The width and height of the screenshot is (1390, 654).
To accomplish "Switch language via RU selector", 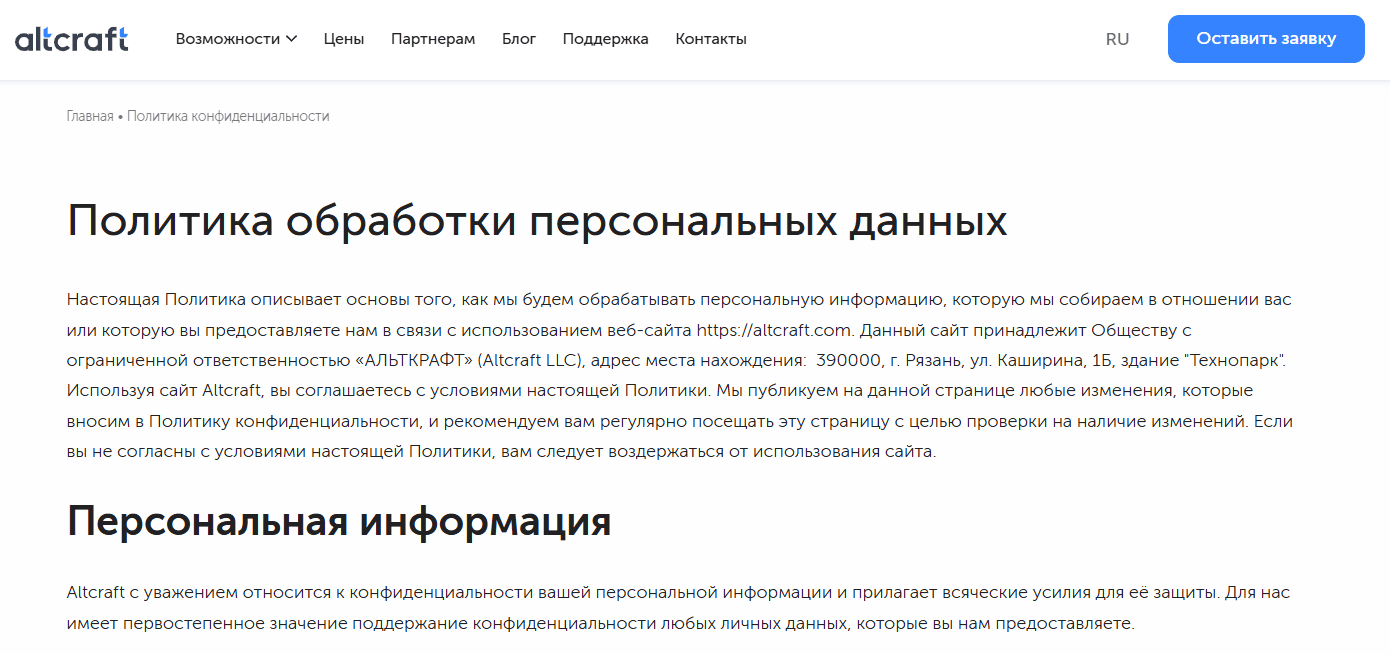I will click(x=1118, y=39).
